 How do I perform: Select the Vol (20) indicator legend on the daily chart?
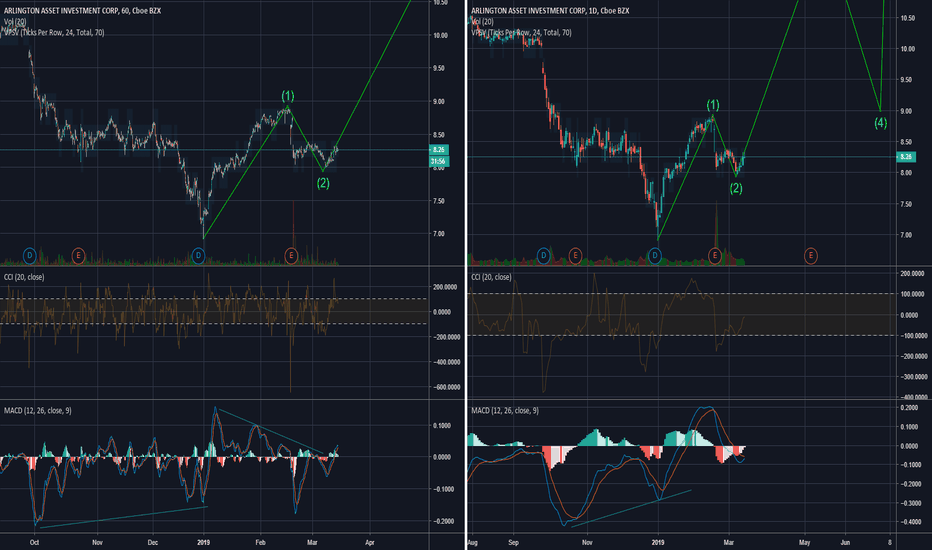(x=482, y=22)
